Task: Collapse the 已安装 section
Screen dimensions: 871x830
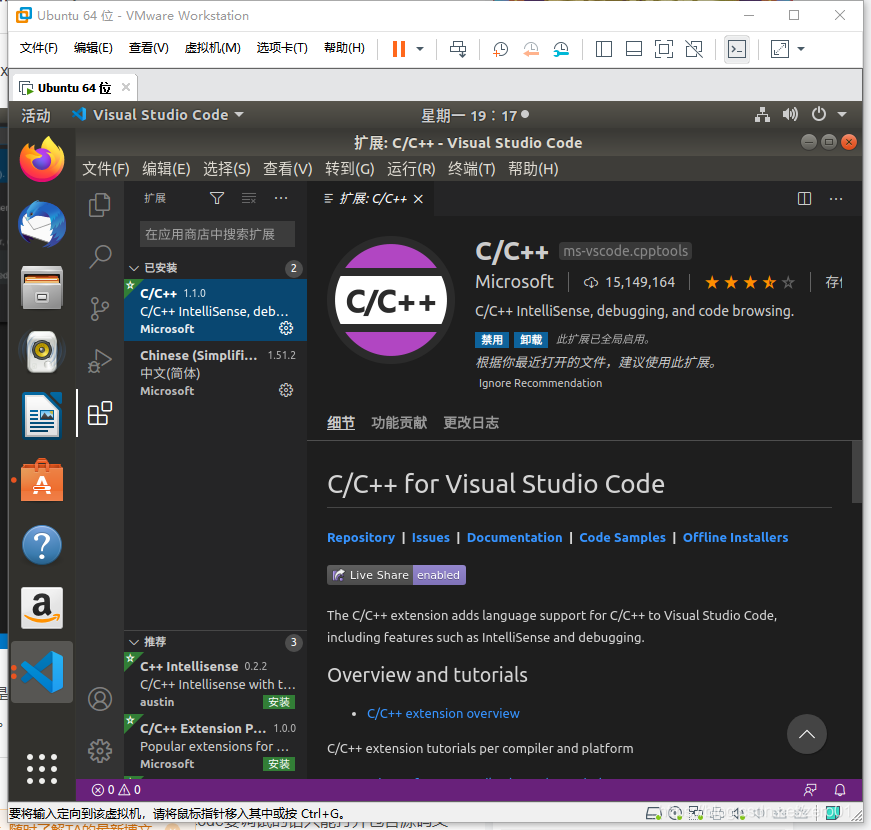Action: (x=133, y=268)
